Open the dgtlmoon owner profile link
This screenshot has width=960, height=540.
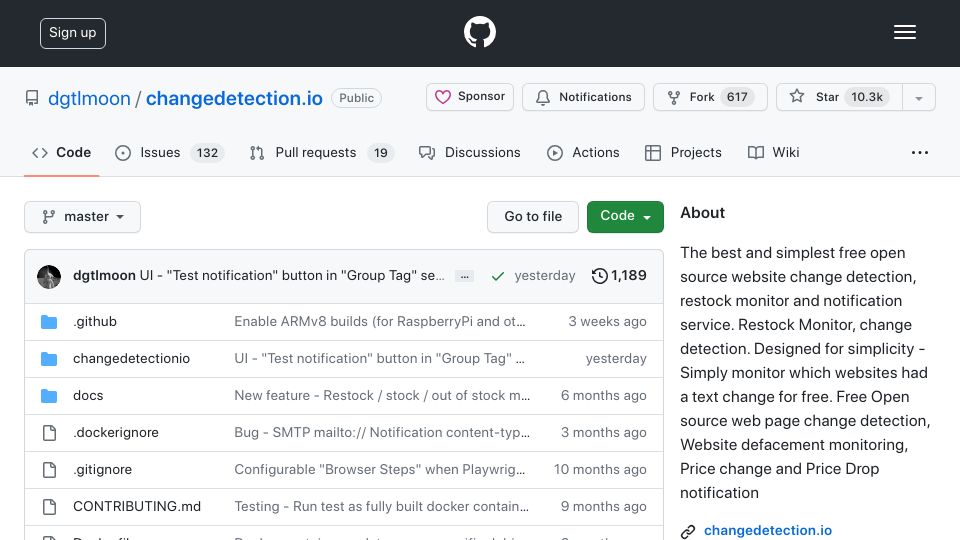pos(89,98)
